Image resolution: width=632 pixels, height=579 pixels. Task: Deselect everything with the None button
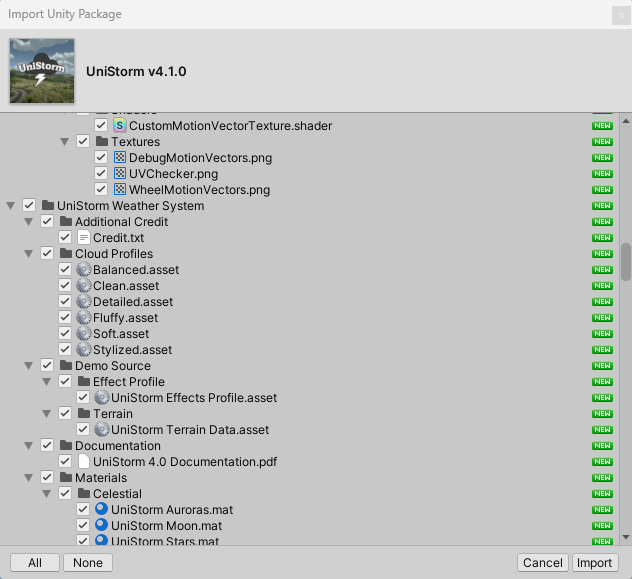pyautogui.click(x=88, y=562)
